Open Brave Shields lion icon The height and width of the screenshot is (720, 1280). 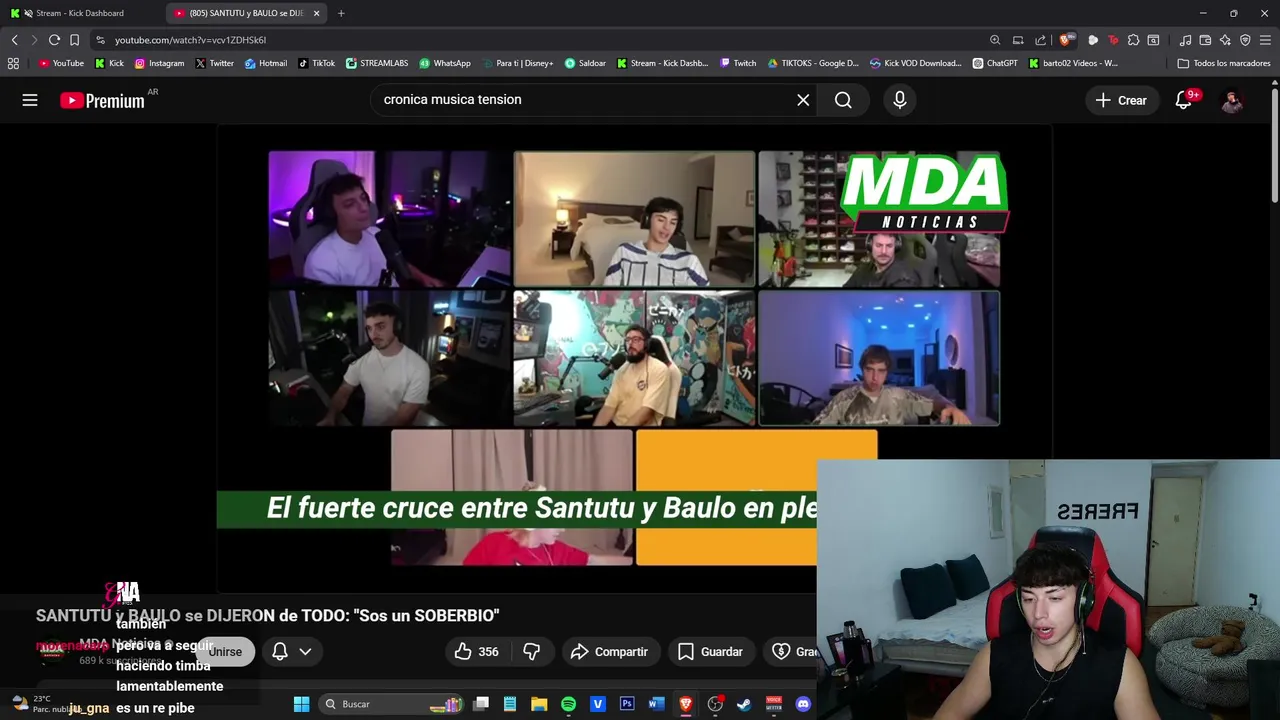1066,40
